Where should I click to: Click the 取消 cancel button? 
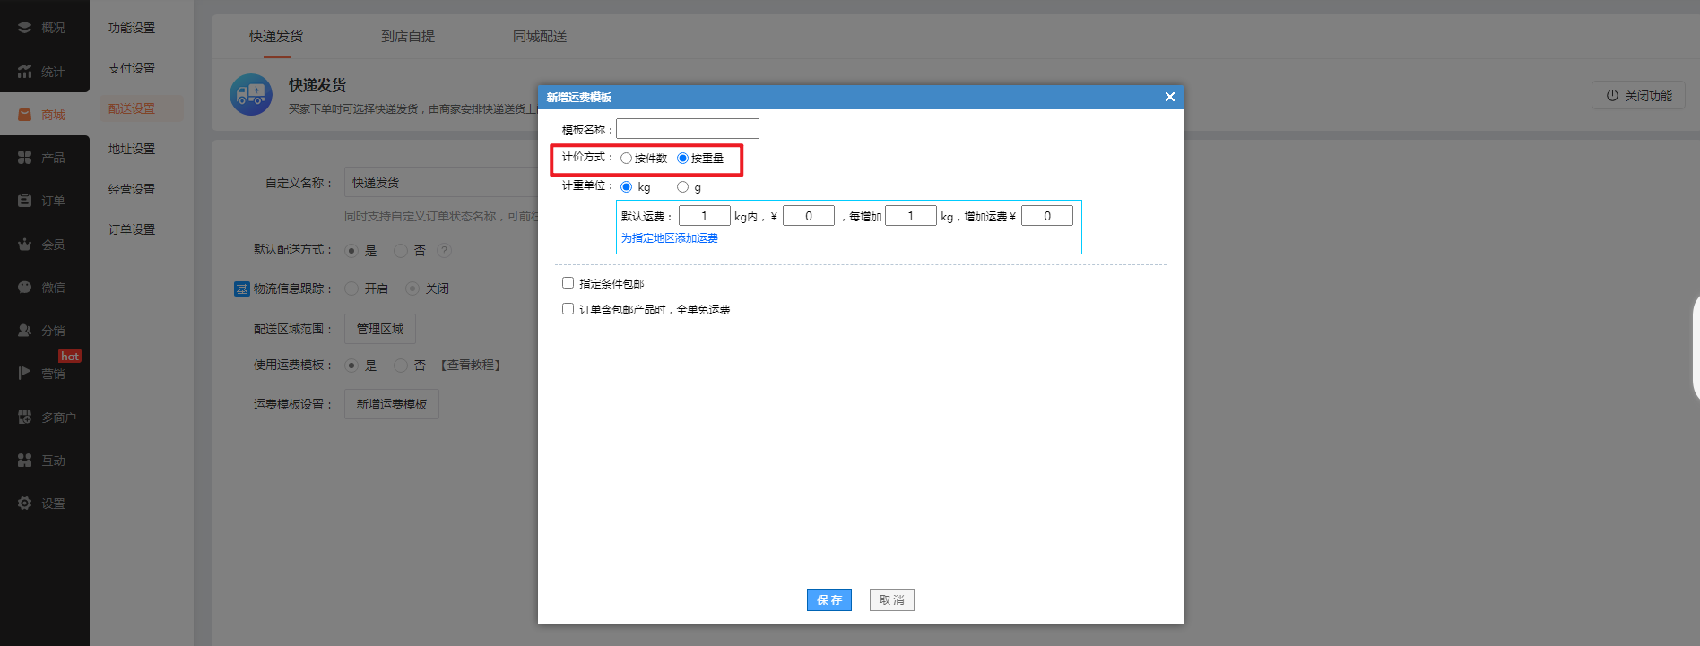tap(892, 600)
